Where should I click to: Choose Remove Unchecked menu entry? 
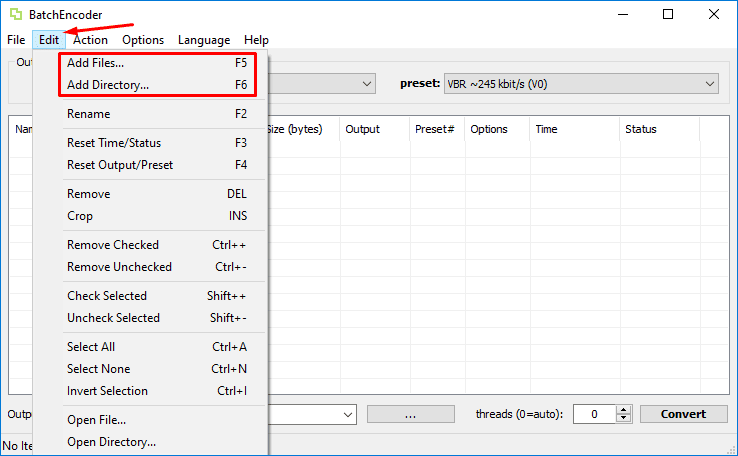(157, 267)
